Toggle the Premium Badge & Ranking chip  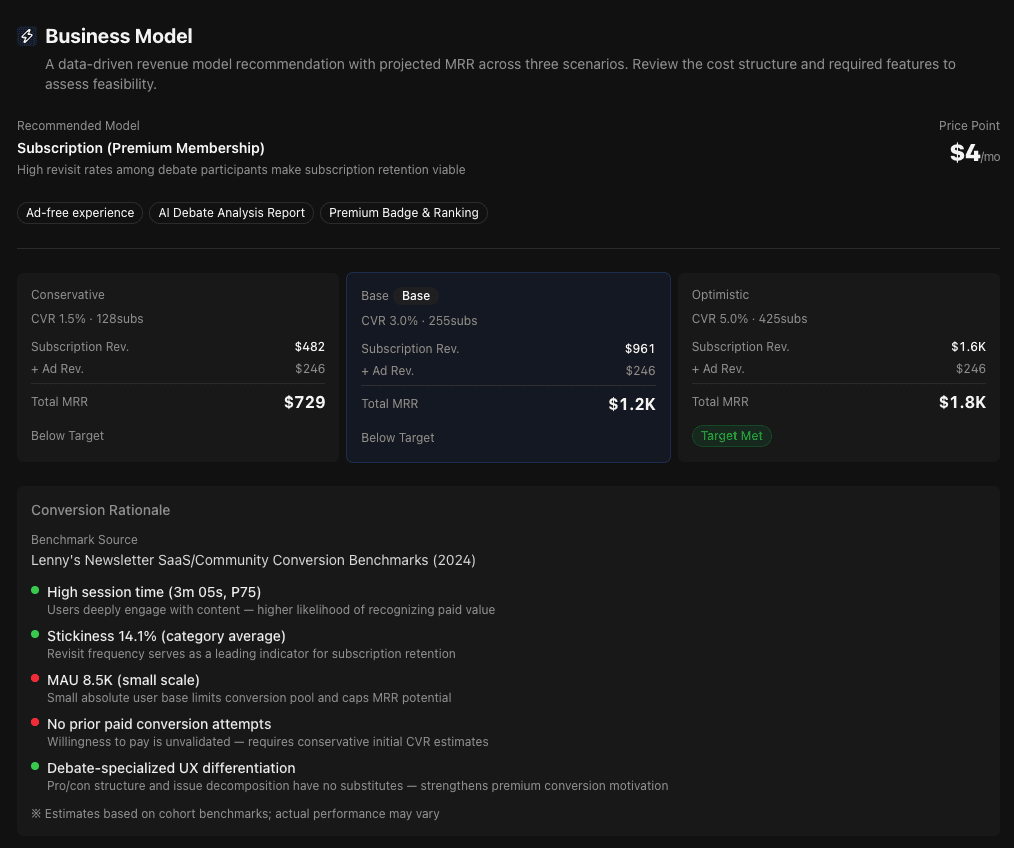pos(403,213)
